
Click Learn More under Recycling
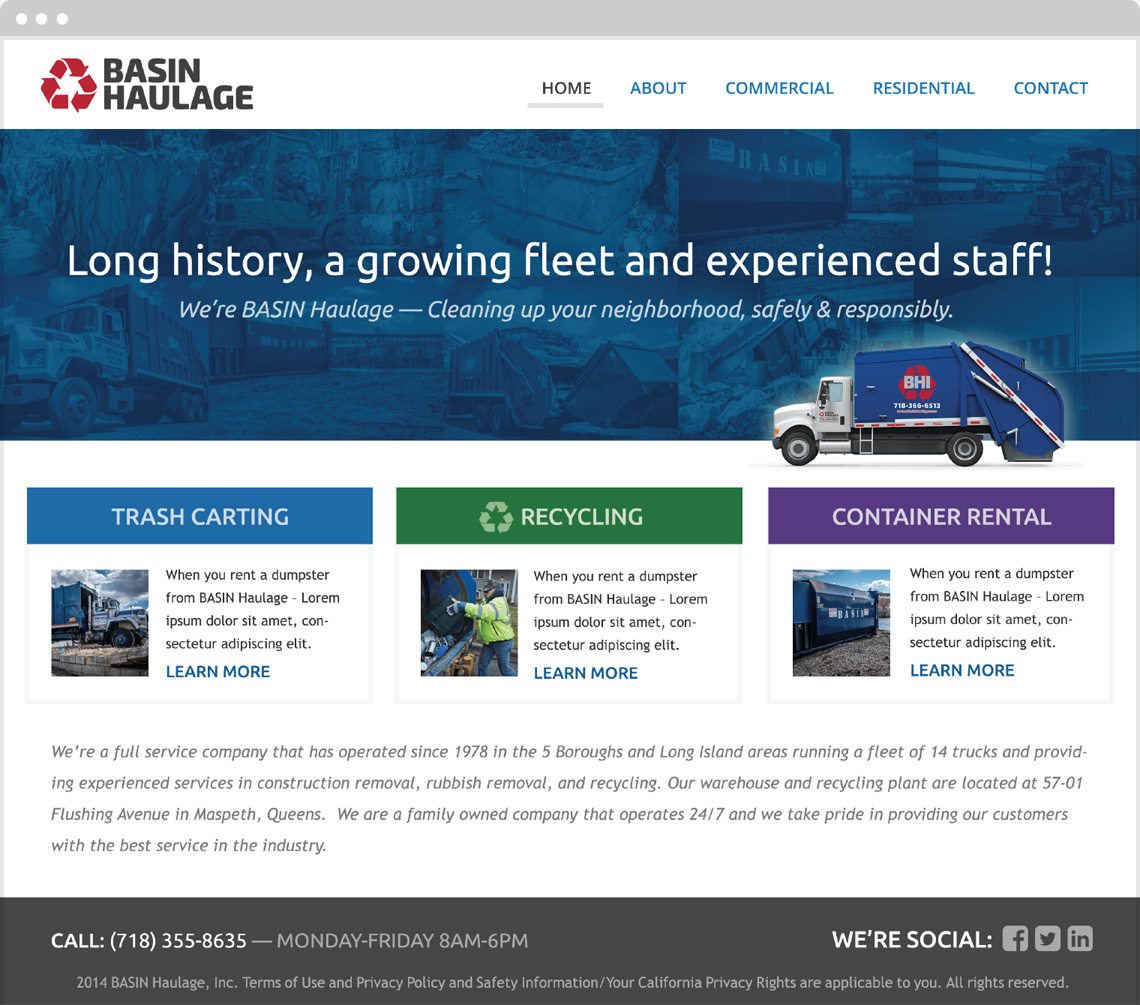[x=585, y=673]
